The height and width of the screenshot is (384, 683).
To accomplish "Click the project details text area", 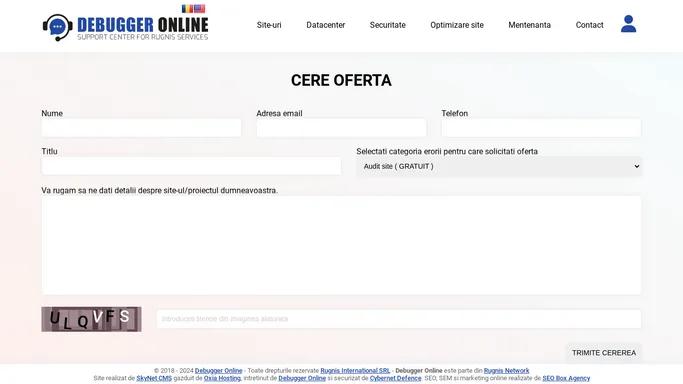I will [341, 245].
